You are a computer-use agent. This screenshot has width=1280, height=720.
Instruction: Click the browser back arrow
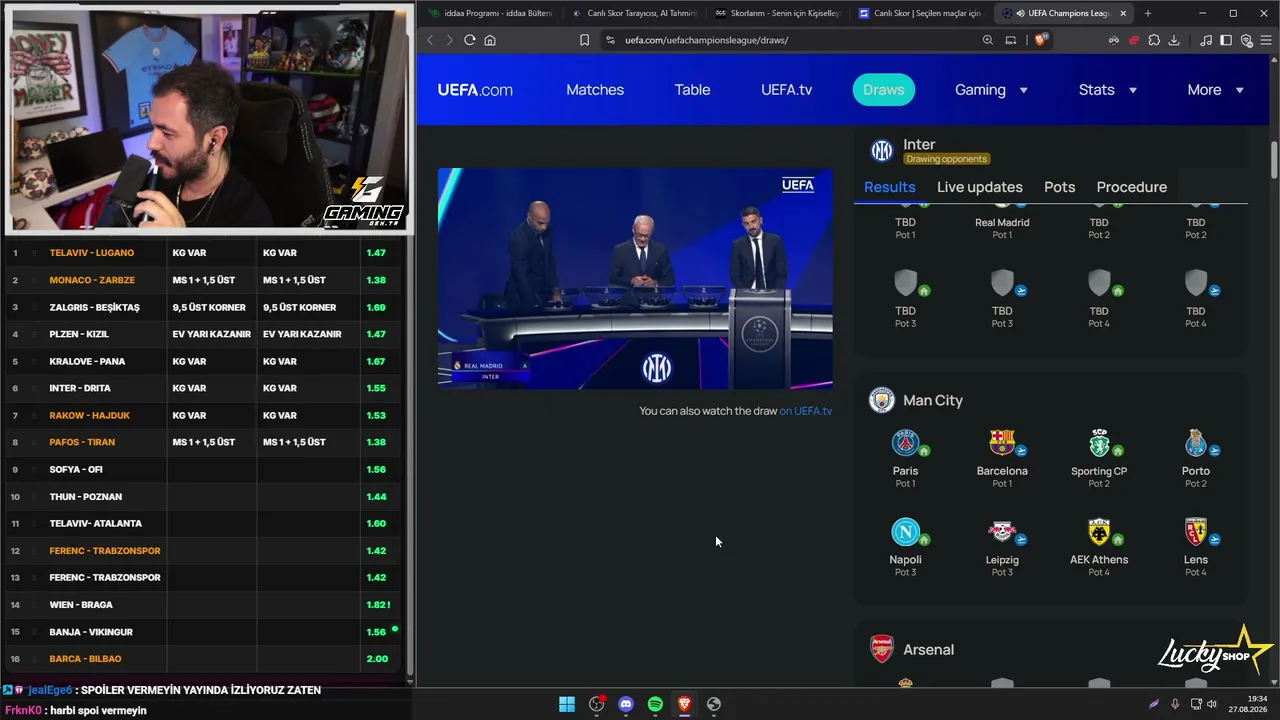click(430, 40)
